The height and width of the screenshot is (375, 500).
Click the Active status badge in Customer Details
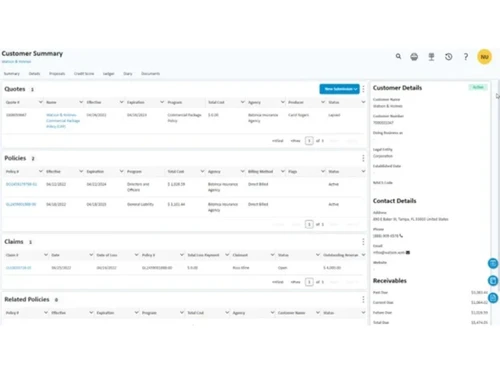click(x=478, y=87)
